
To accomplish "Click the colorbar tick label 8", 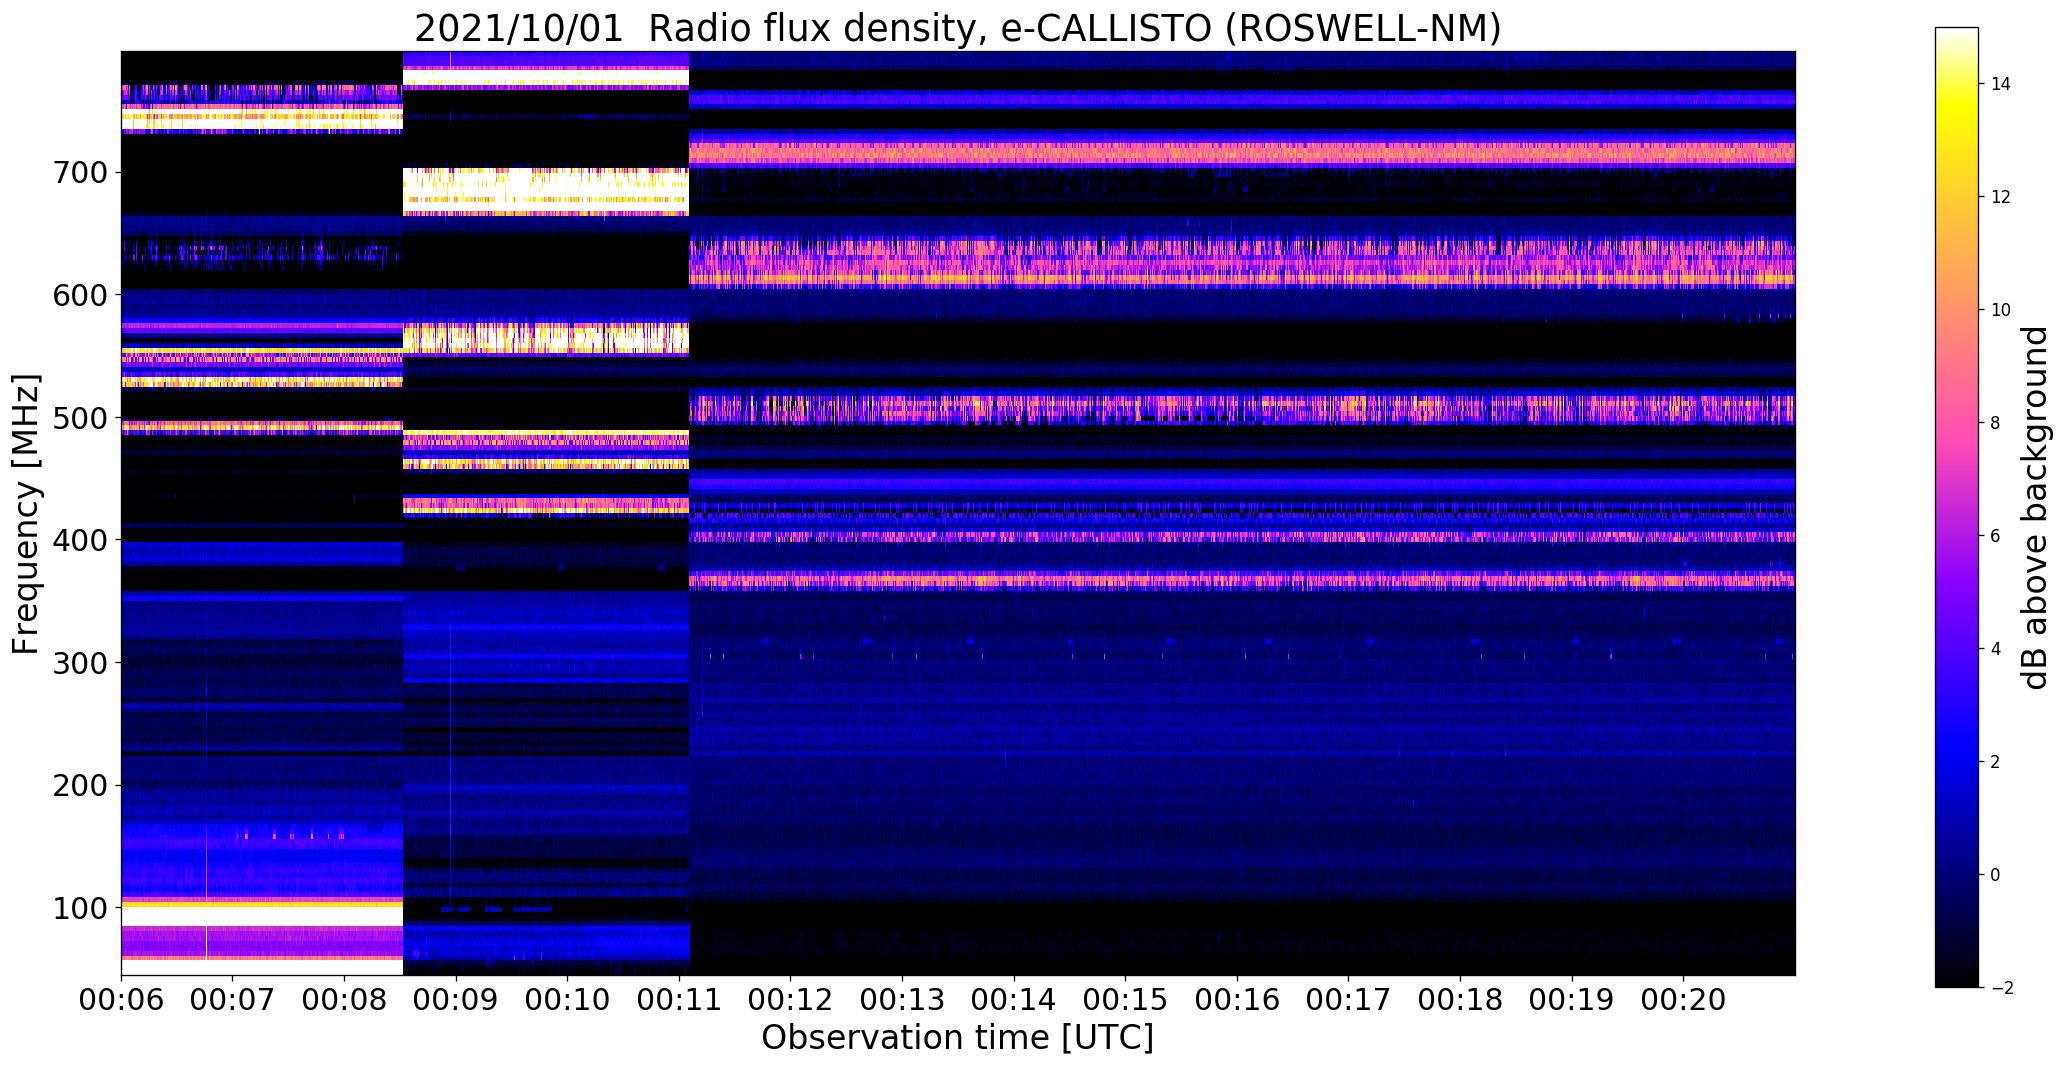I will (x=1996, y=423).
